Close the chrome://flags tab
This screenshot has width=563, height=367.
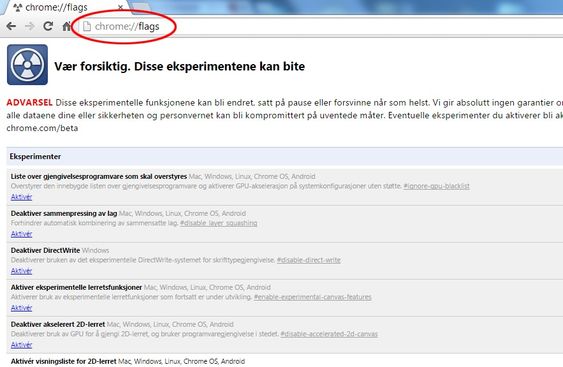[121, 7]
